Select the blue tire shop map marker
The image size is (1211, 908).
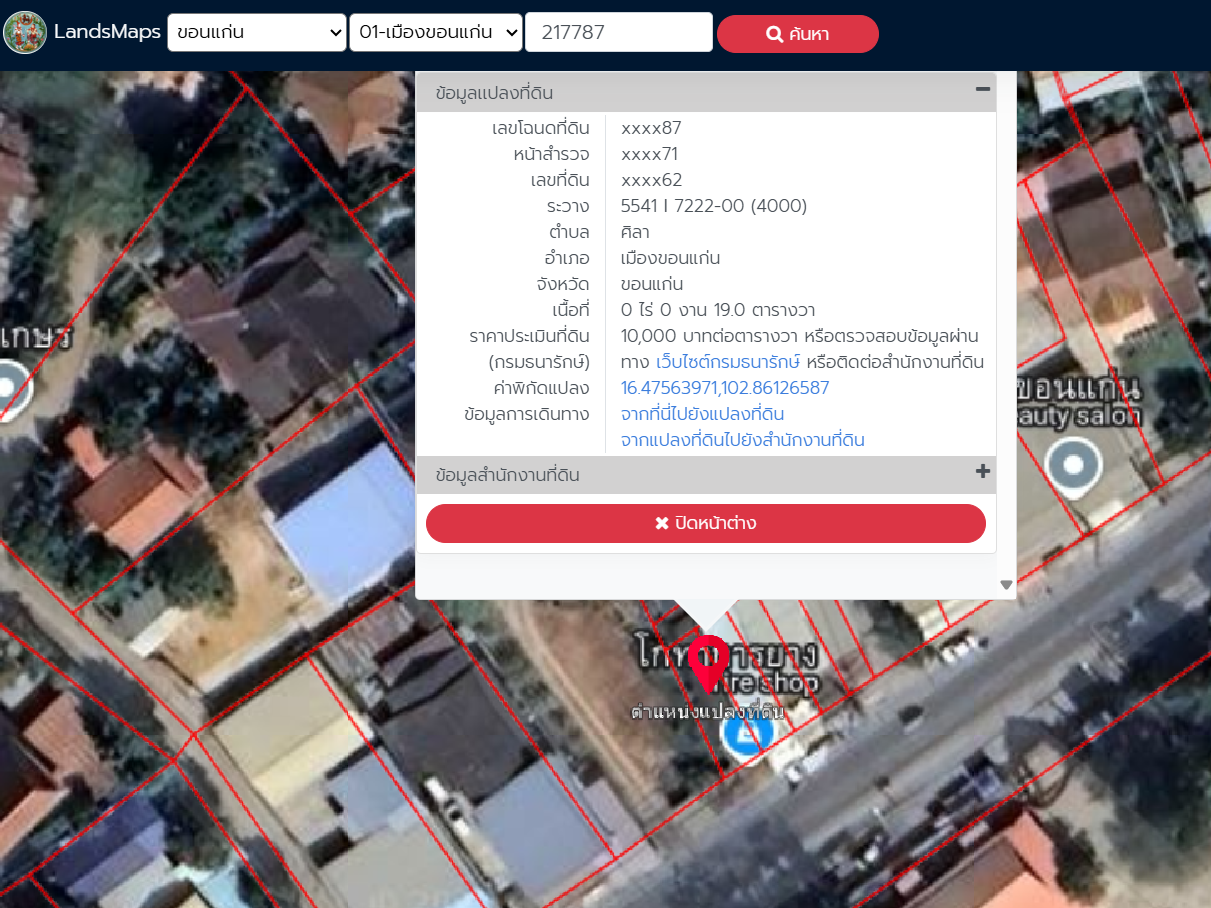coord(748,738)
